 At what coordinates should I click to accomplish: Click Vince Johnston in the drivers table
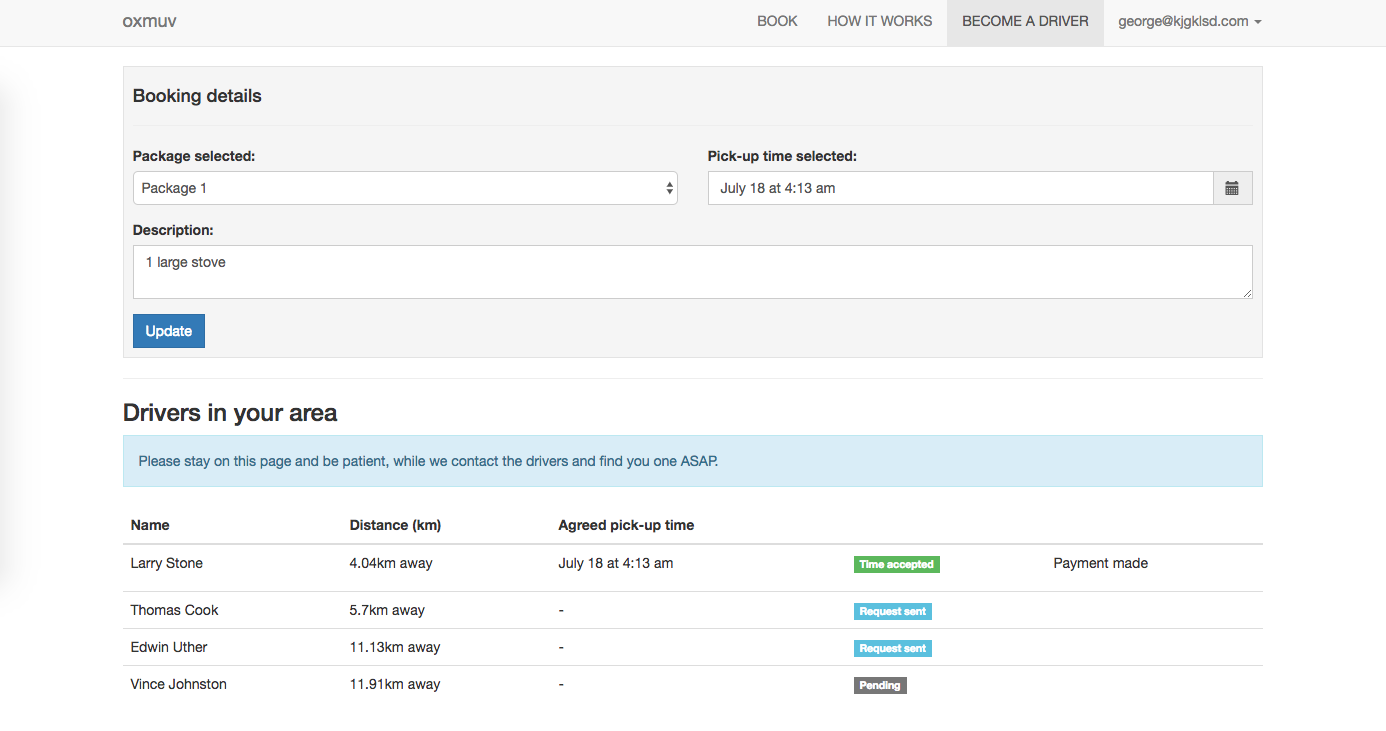coord(179,684)
